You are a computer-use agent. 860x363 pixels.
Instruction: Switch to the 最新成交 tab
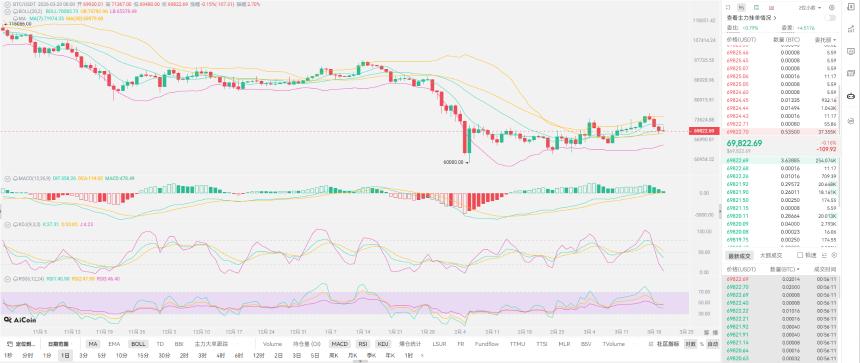coord(739,256)
